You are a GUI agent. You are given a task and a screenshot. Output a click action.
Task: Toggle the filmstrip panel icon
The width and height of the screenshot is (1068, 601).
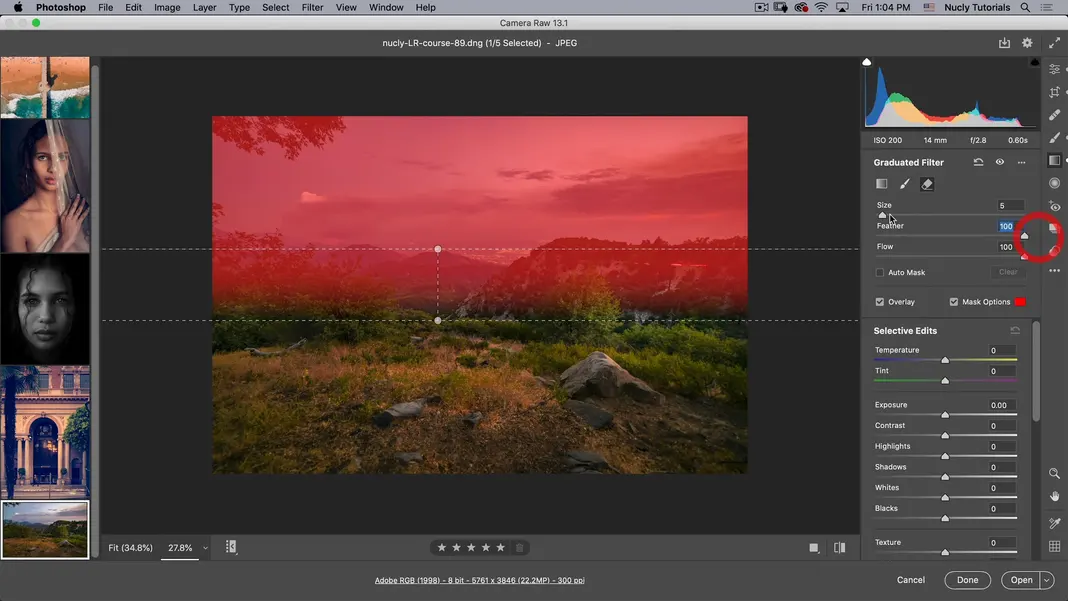(x=231, y=547)
